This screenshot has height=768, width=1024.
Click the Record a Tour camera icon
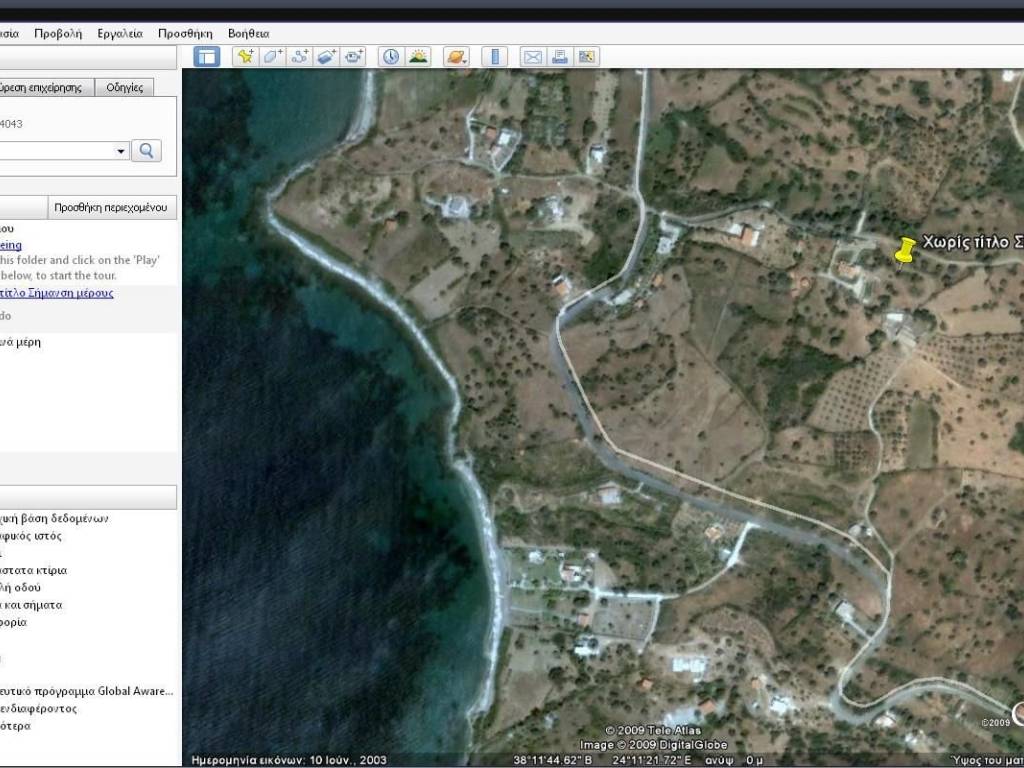tap(354, 57)
